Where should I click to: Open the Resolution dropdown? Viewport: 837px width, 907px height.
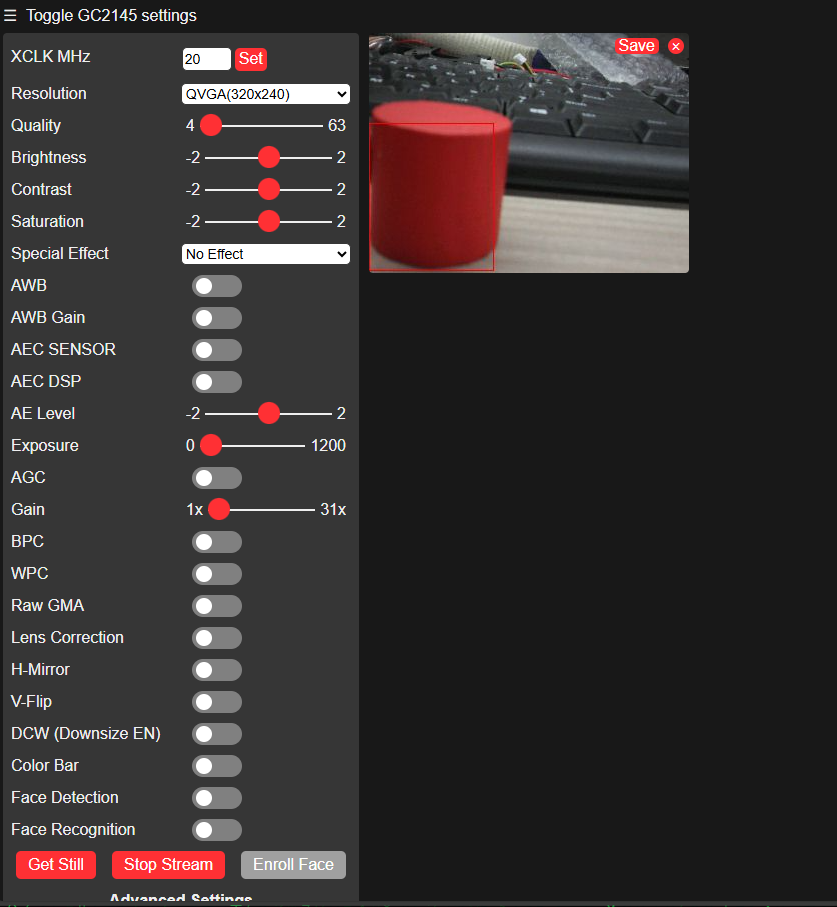266,94
